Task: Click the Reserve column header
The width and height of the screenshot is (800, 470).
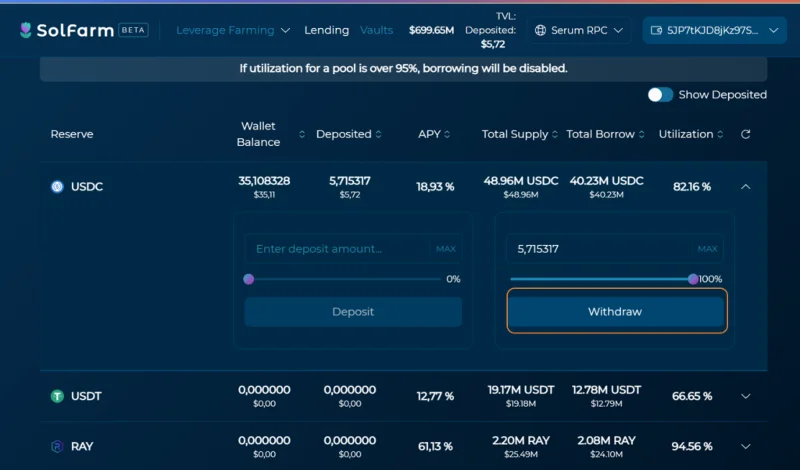Action: point(72,134)
